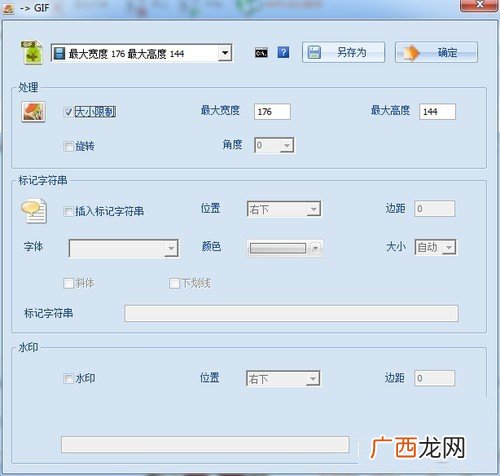Viewport: 500px width, 476px height.
Task: Click the GIF file icon at top left
Action: (x=32, y=52)
